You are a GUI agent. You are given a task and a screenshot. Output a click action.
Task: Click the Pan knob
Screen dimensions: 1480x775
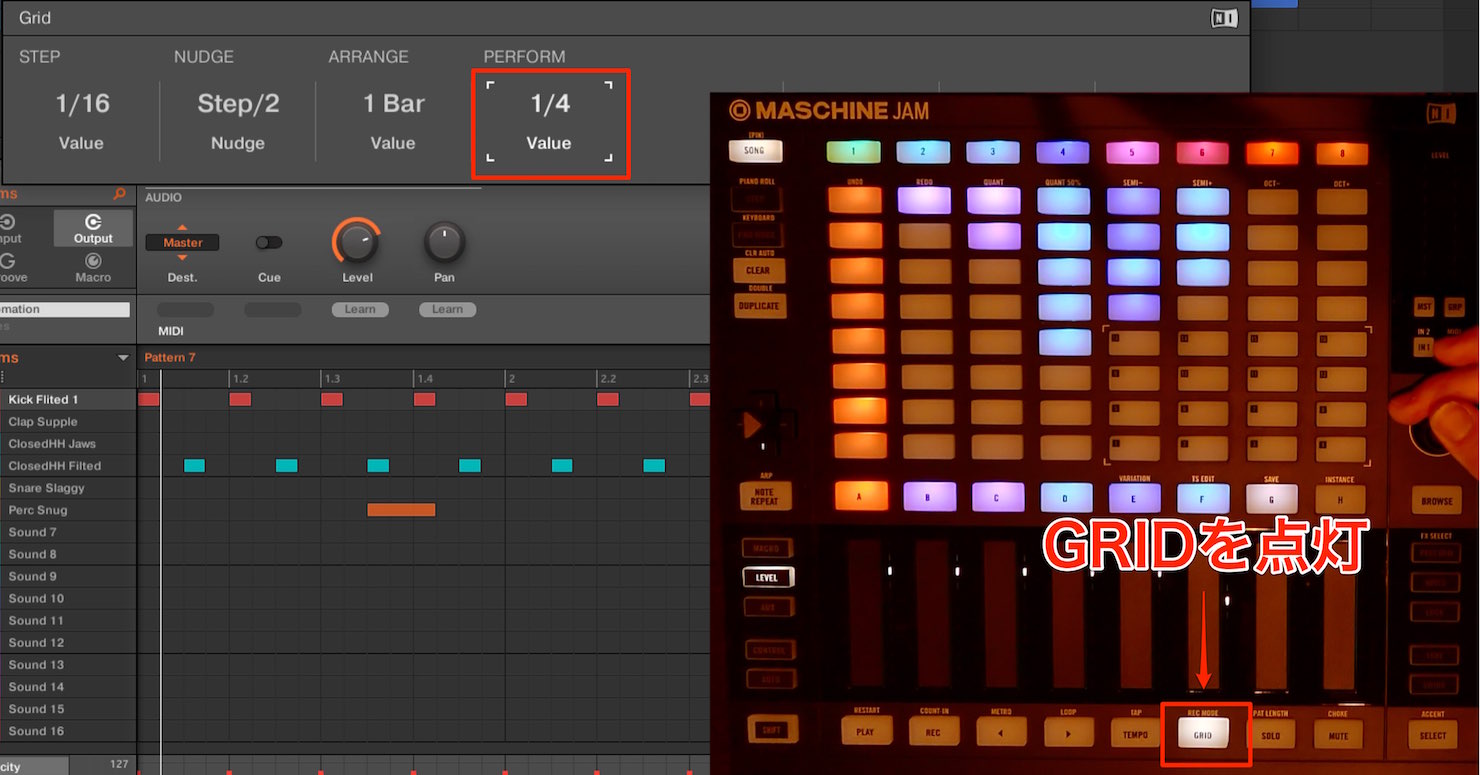[x=444, y=242]
